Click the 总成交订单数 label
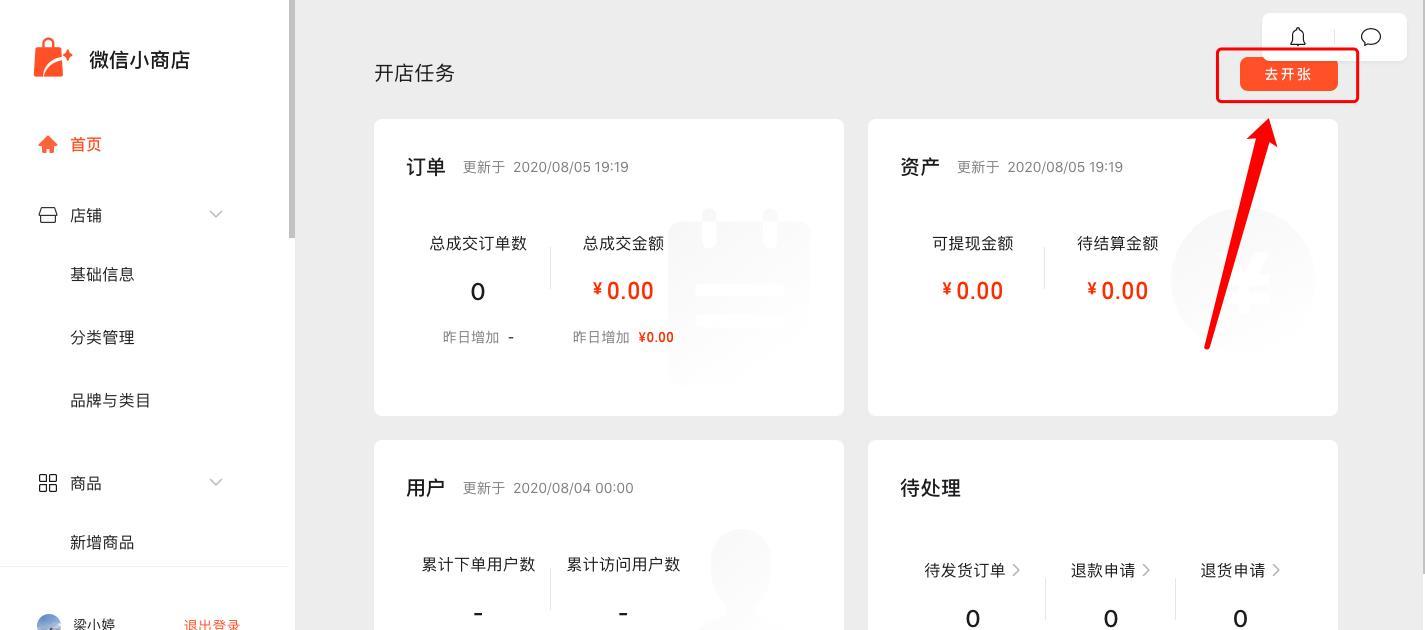1425x630 pixels. coord(478,243)
